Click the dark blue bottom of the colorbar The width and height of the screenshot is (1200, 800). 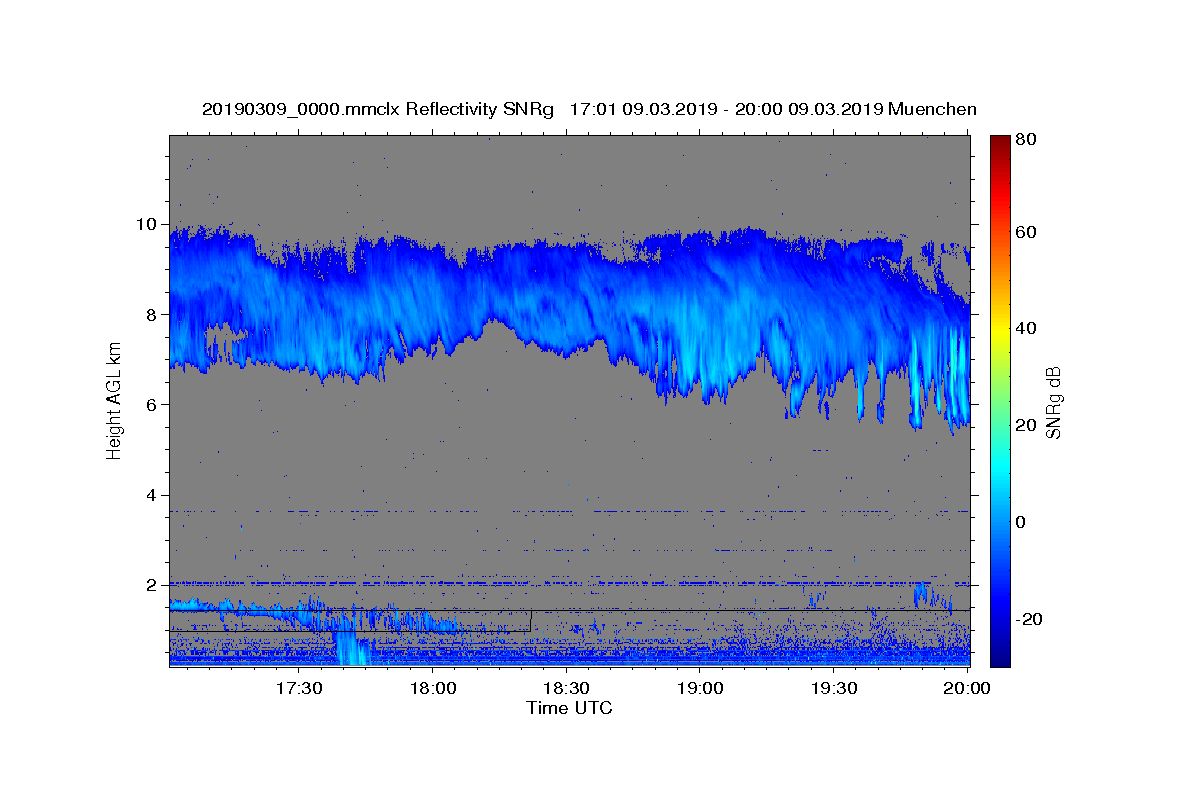(1000, 658)
